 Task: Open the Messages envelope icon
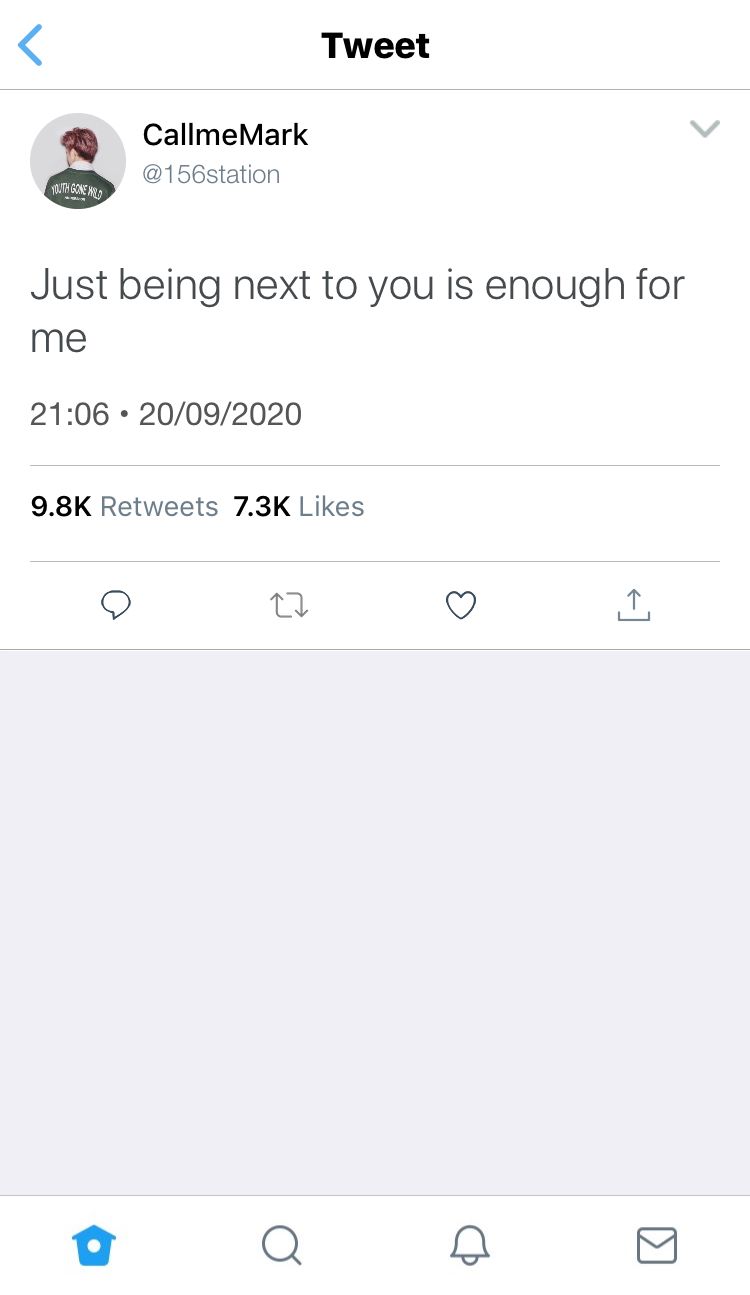click(656, 1245)
